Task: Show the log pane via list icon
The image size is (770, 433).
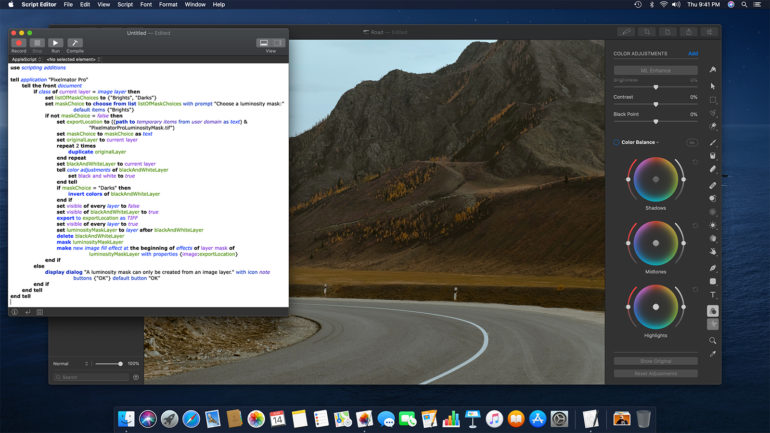Action: point(40,312)
